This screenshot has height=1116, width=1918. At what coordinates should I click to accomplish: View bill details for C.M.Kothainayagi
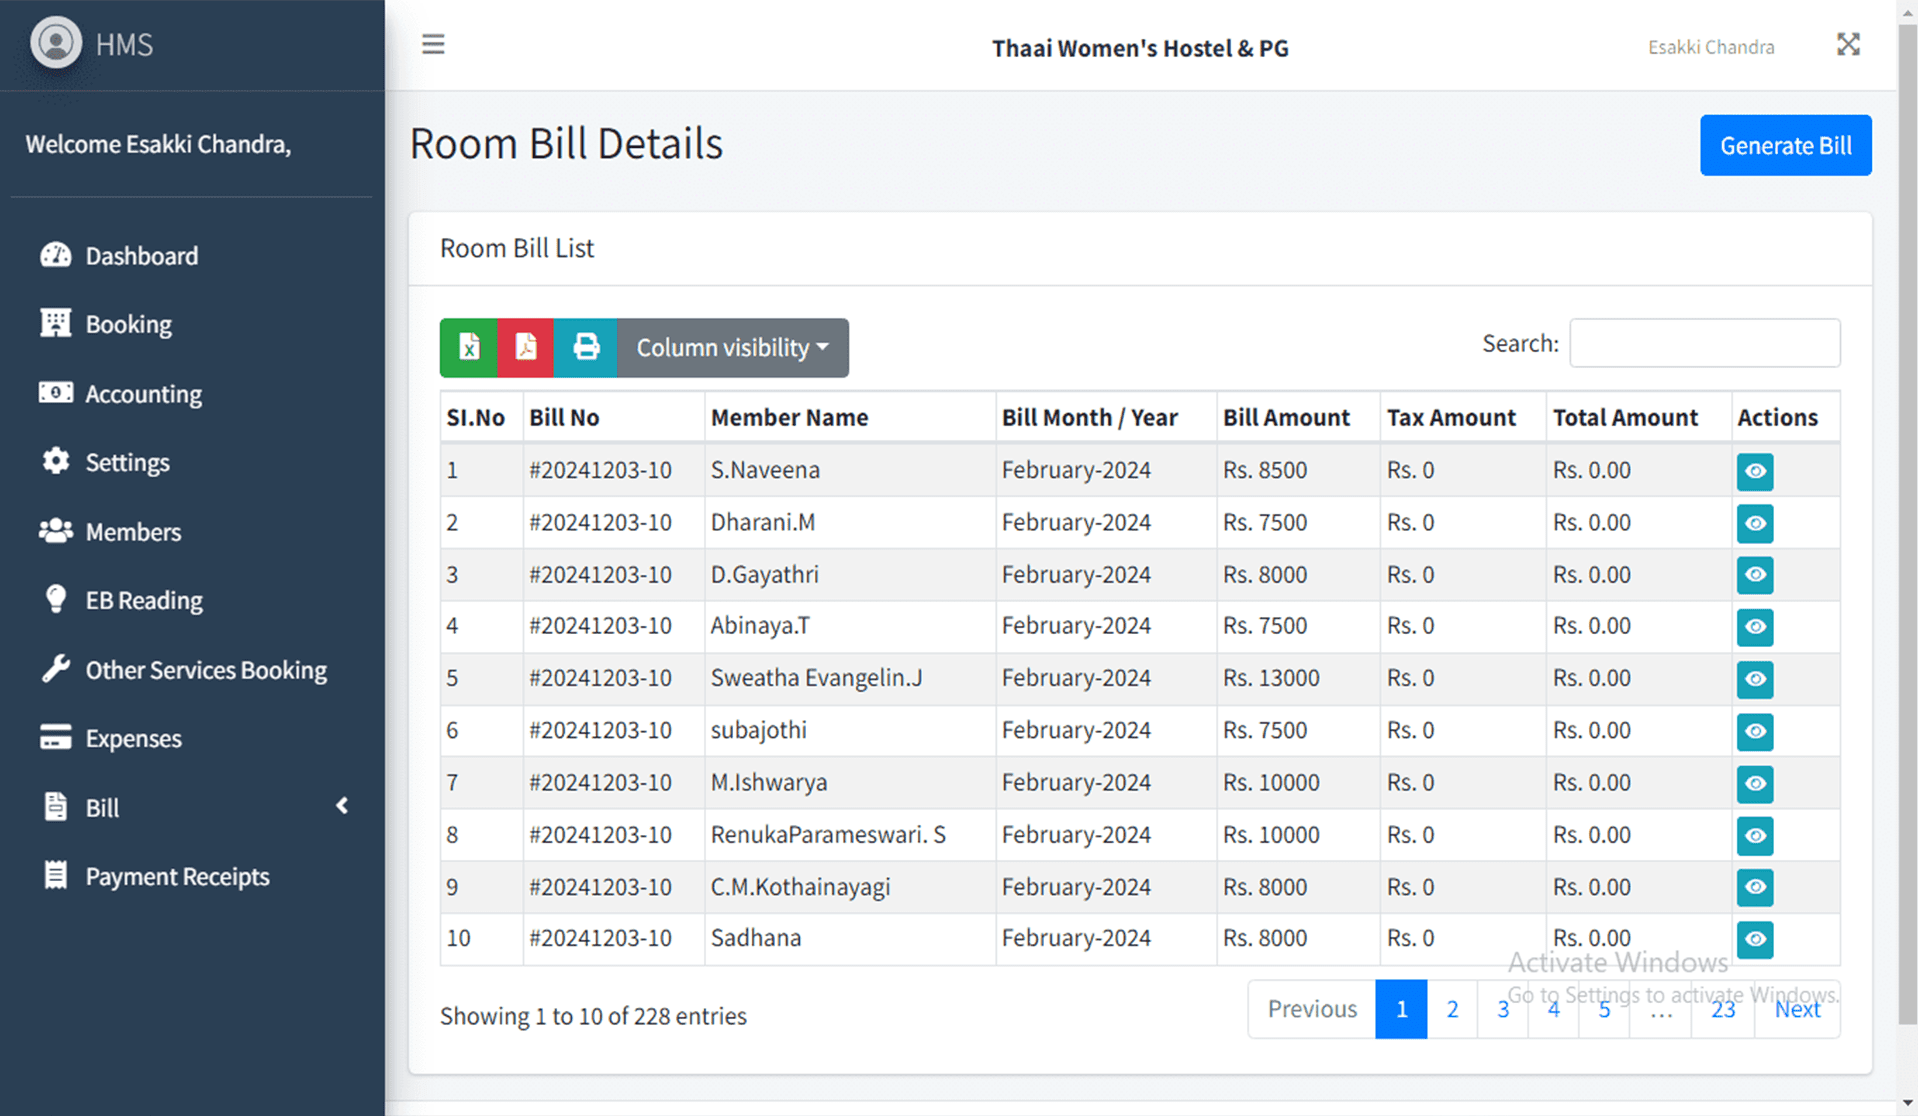pyautogui.click(x=1755, y=887)
